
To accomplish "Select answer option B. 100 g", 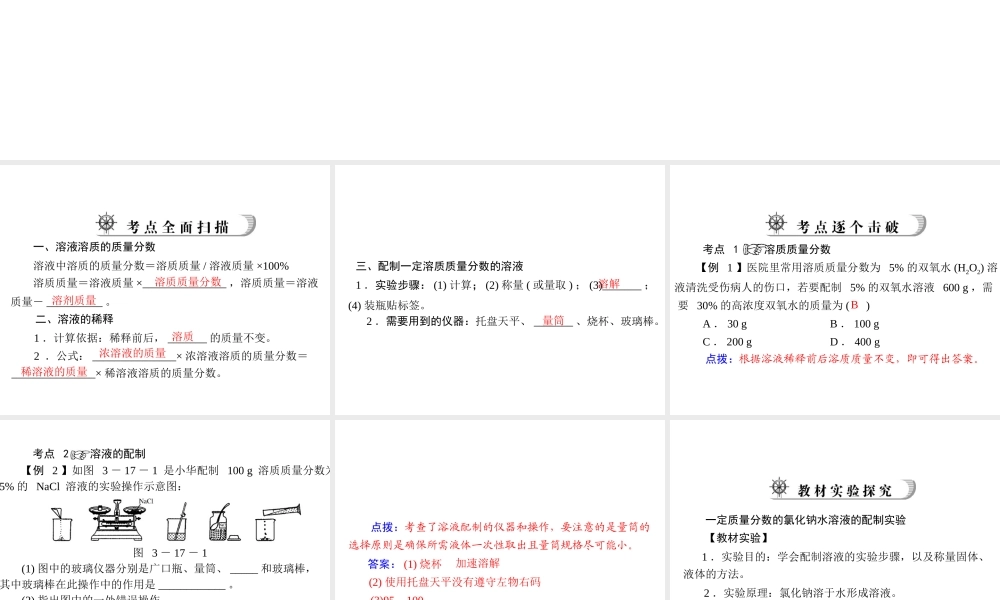I will [x=855, y=324].
